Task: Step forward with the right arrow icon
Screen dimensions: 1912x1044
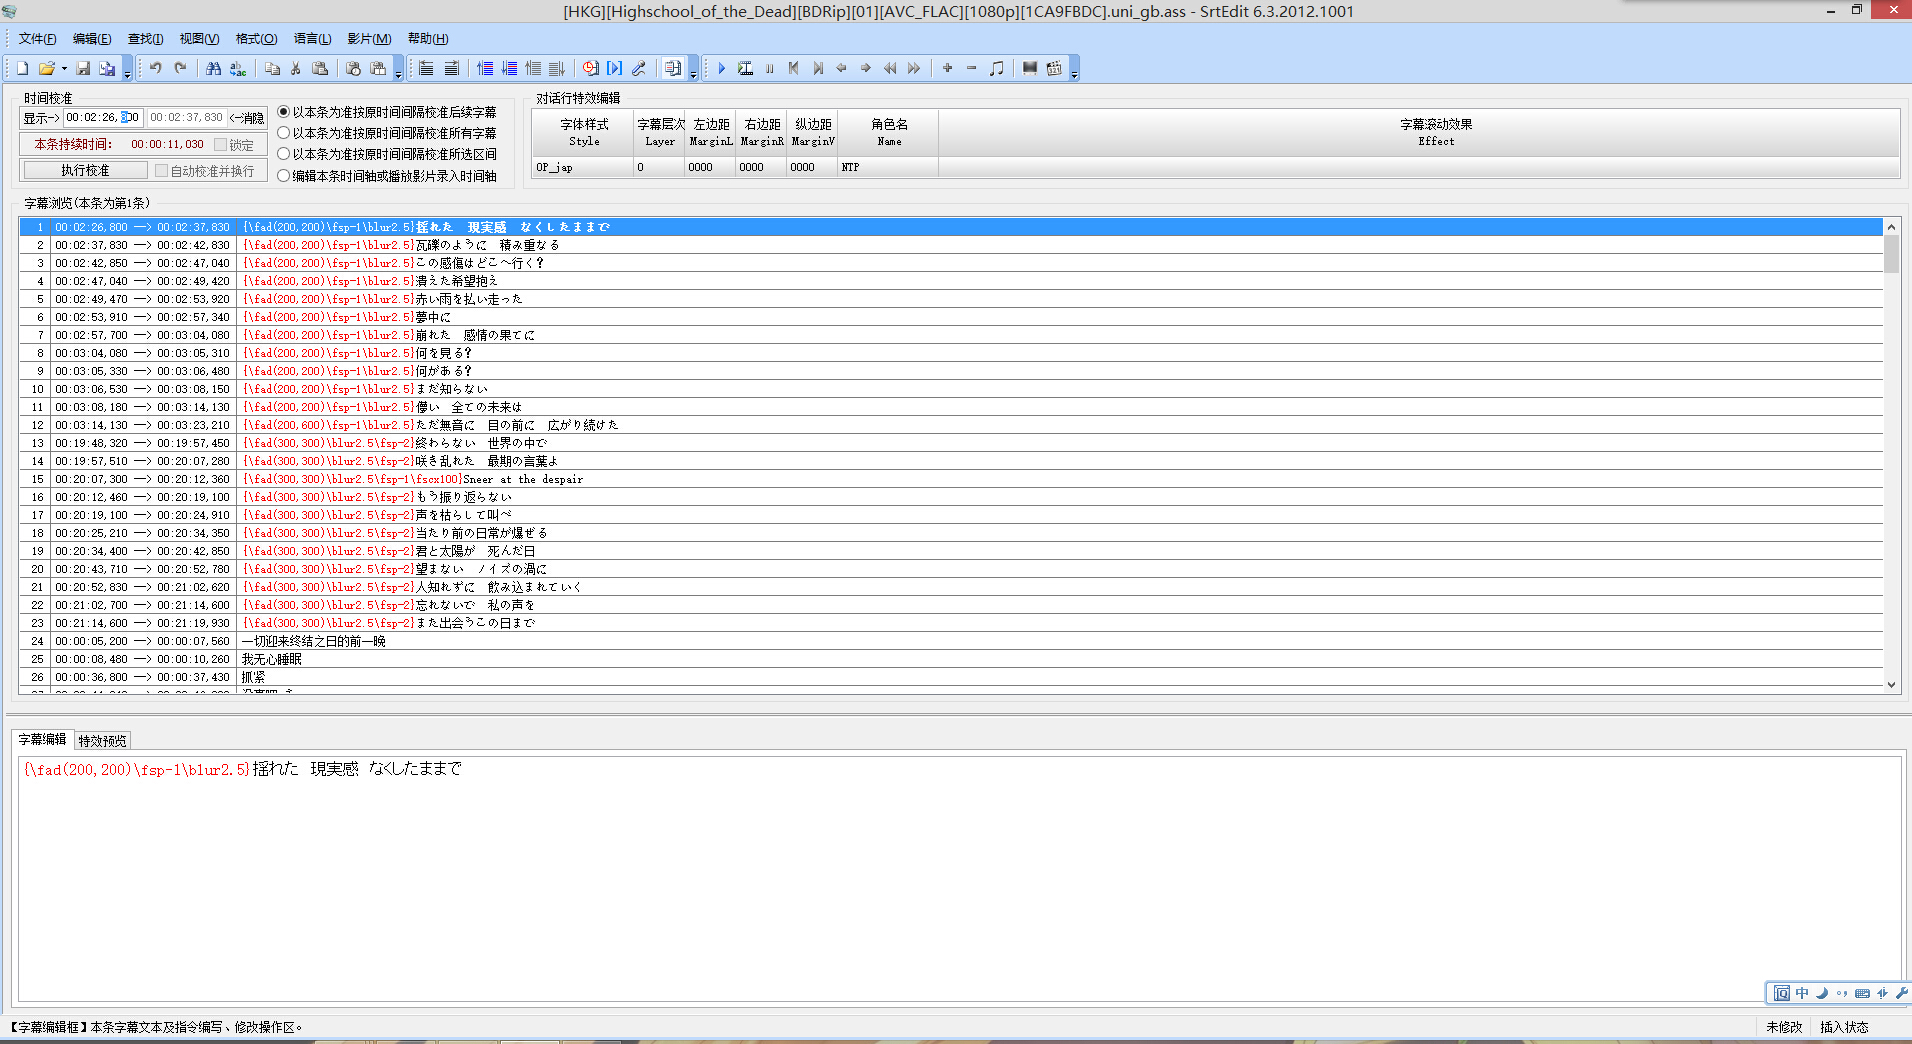Action: [x=866, y=68]
